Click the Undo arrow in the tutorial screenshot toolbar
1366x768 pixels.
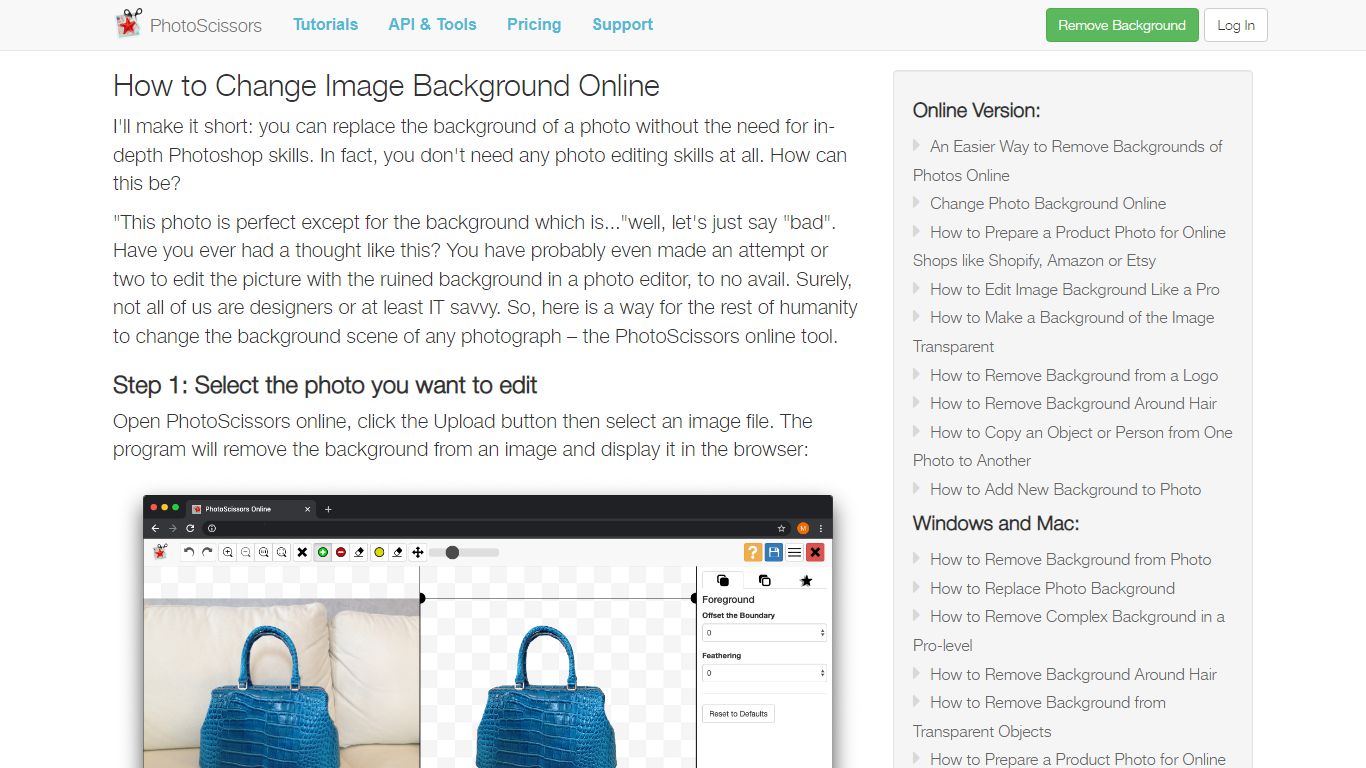pos(189,552)
